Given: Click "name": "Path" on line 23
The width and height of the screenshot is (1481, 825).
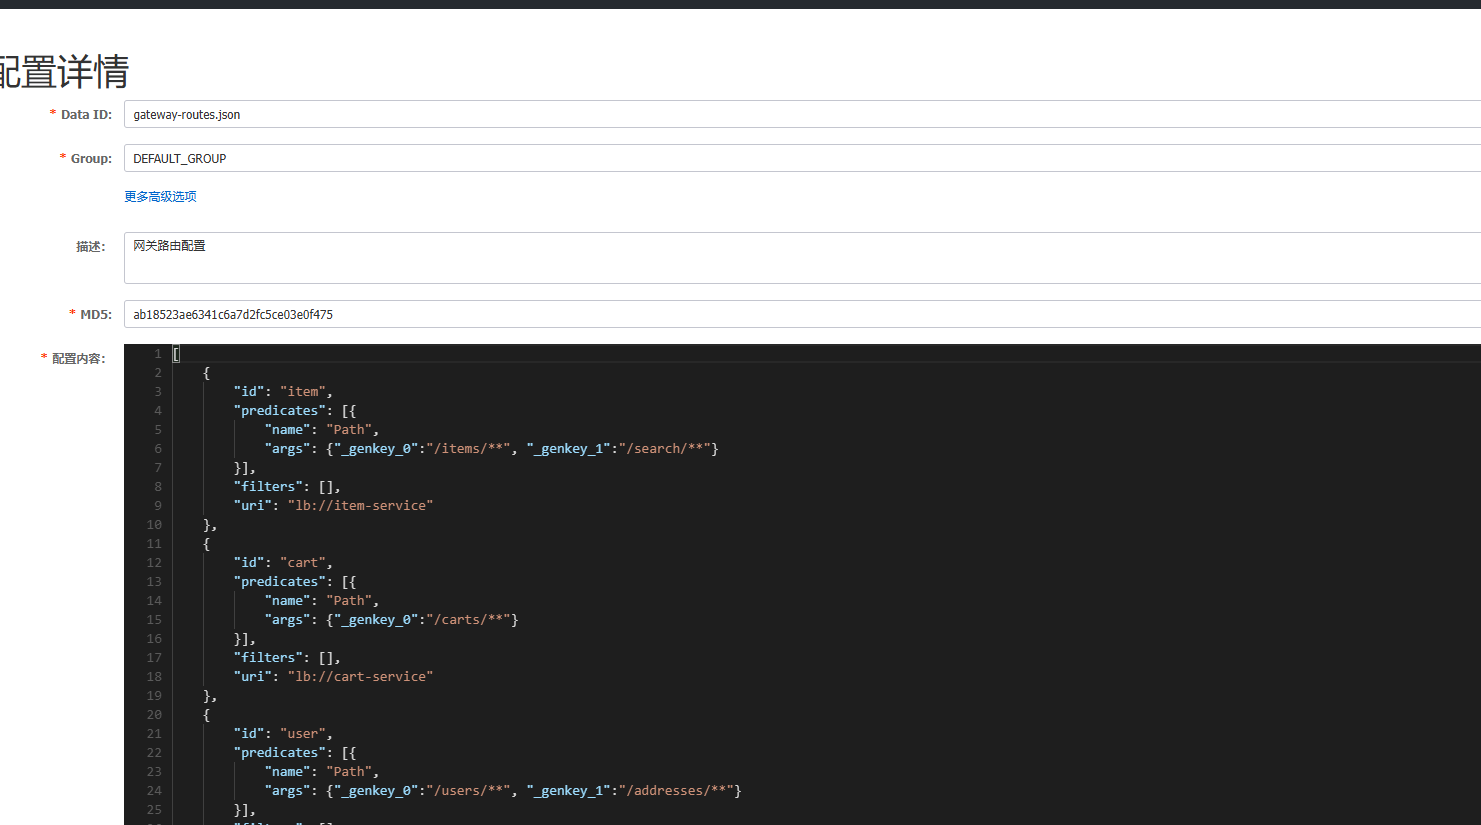Looking at the screenshot, I should [322, 772].
